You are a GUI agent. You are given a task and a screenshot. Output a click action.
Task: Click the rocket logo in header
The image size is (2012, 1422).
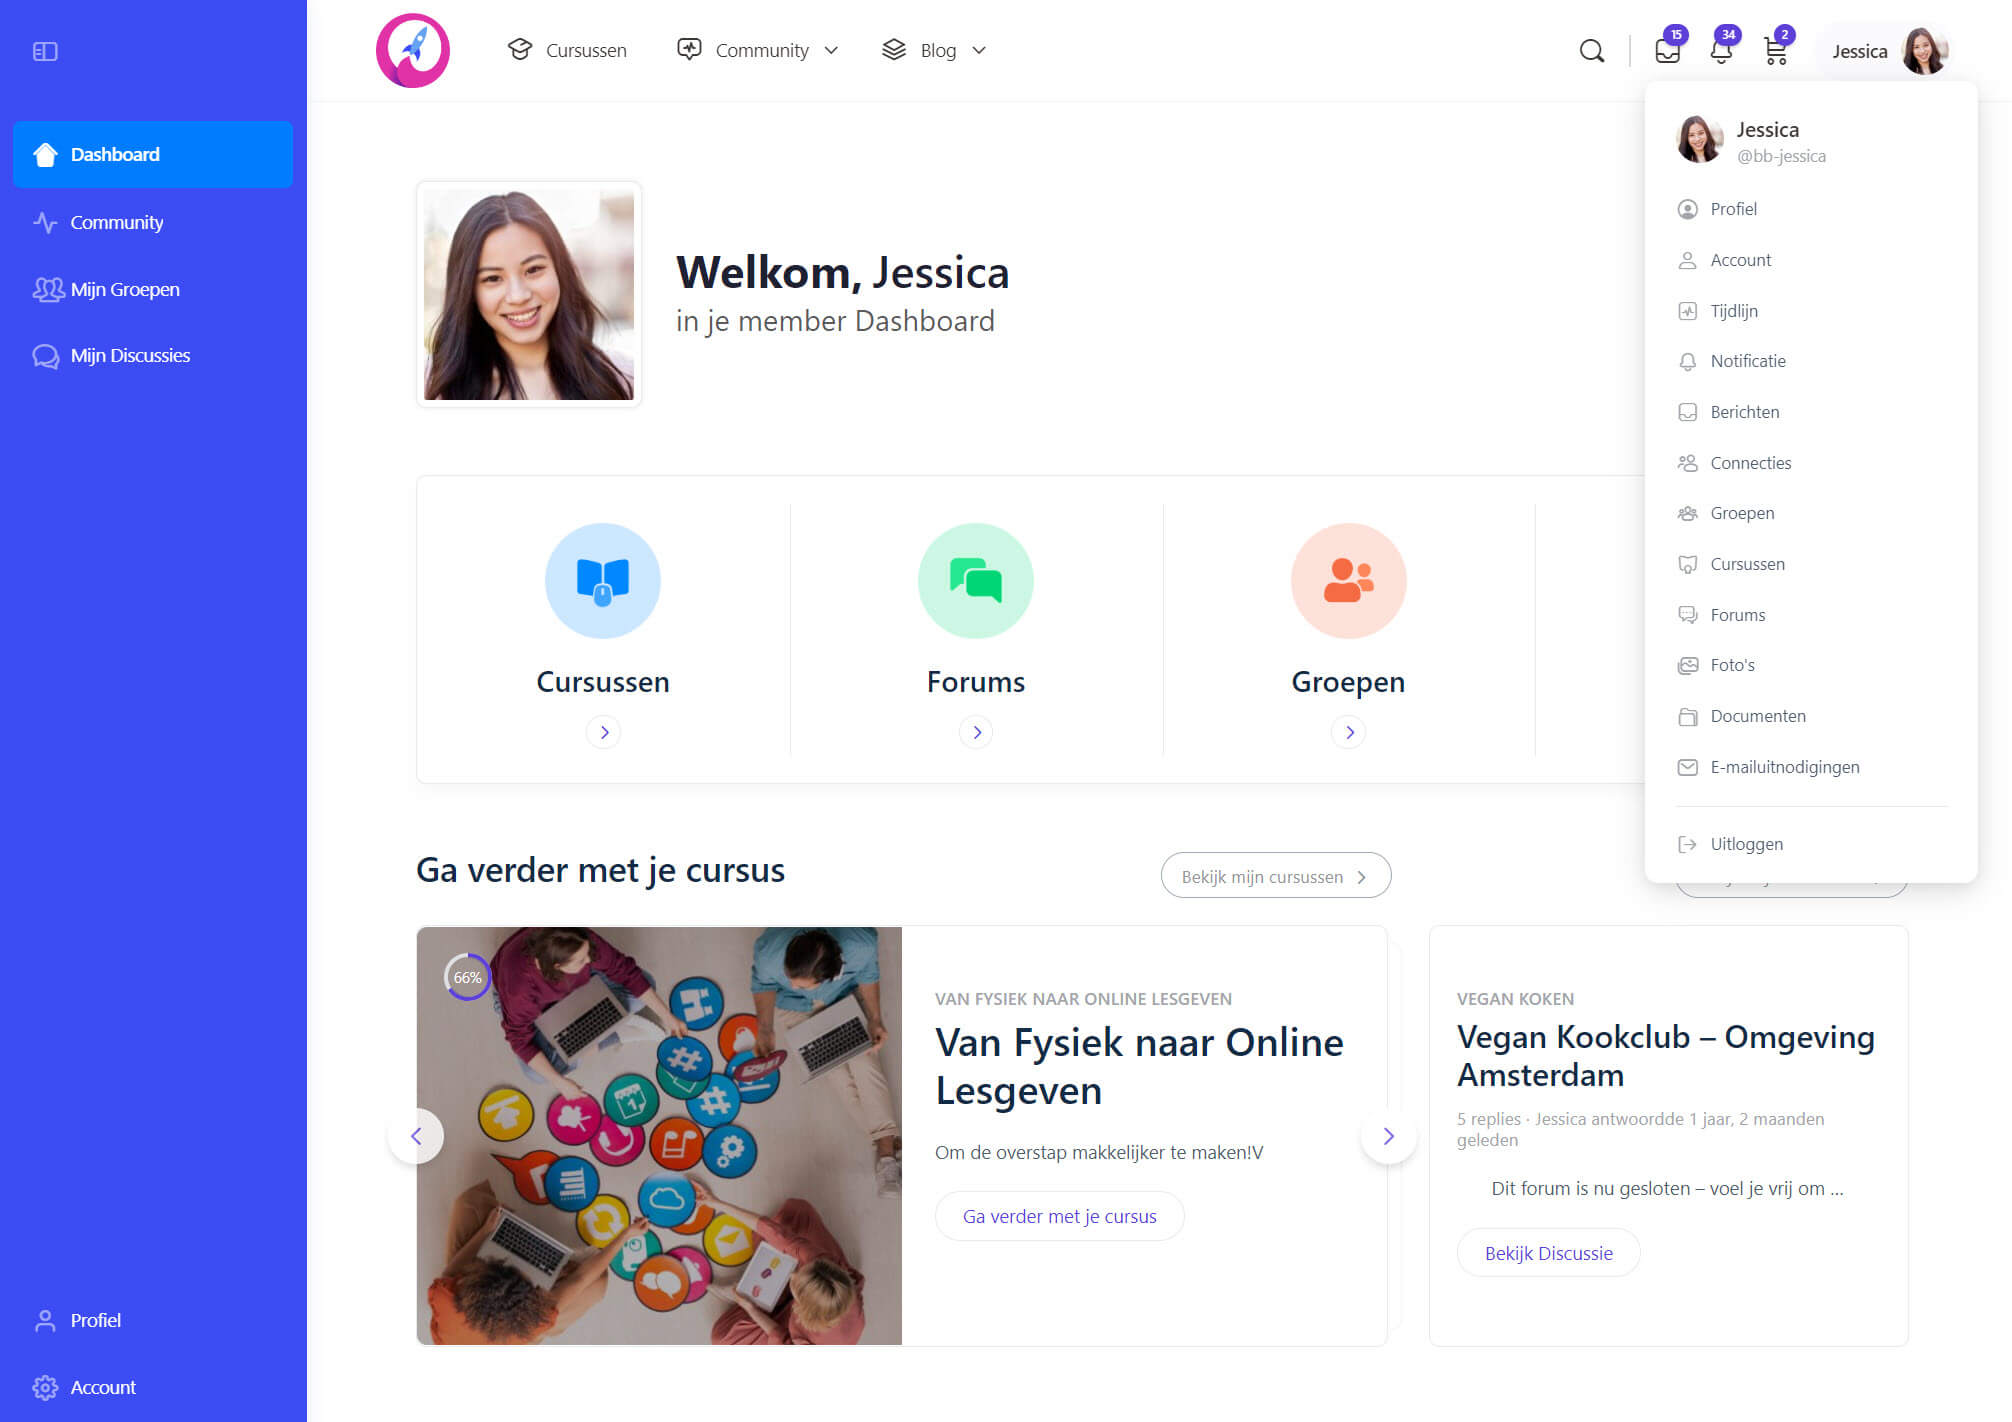[x=413, y=50]
